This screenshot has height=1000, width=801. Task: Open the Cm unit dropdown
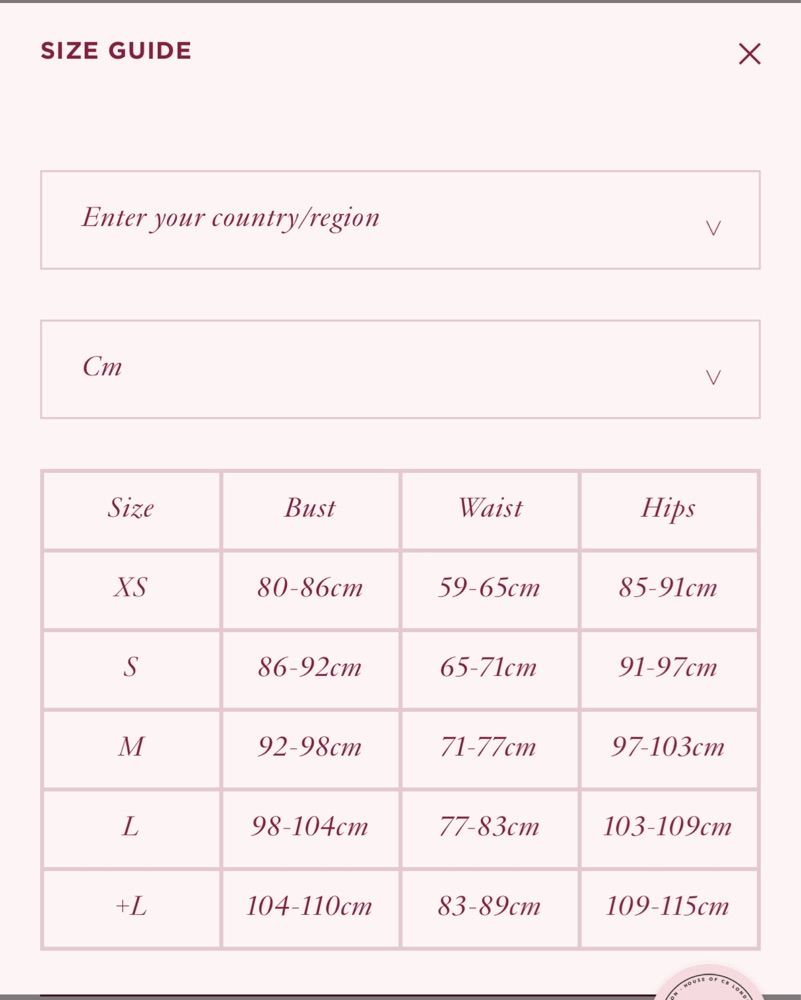(400, 369)
